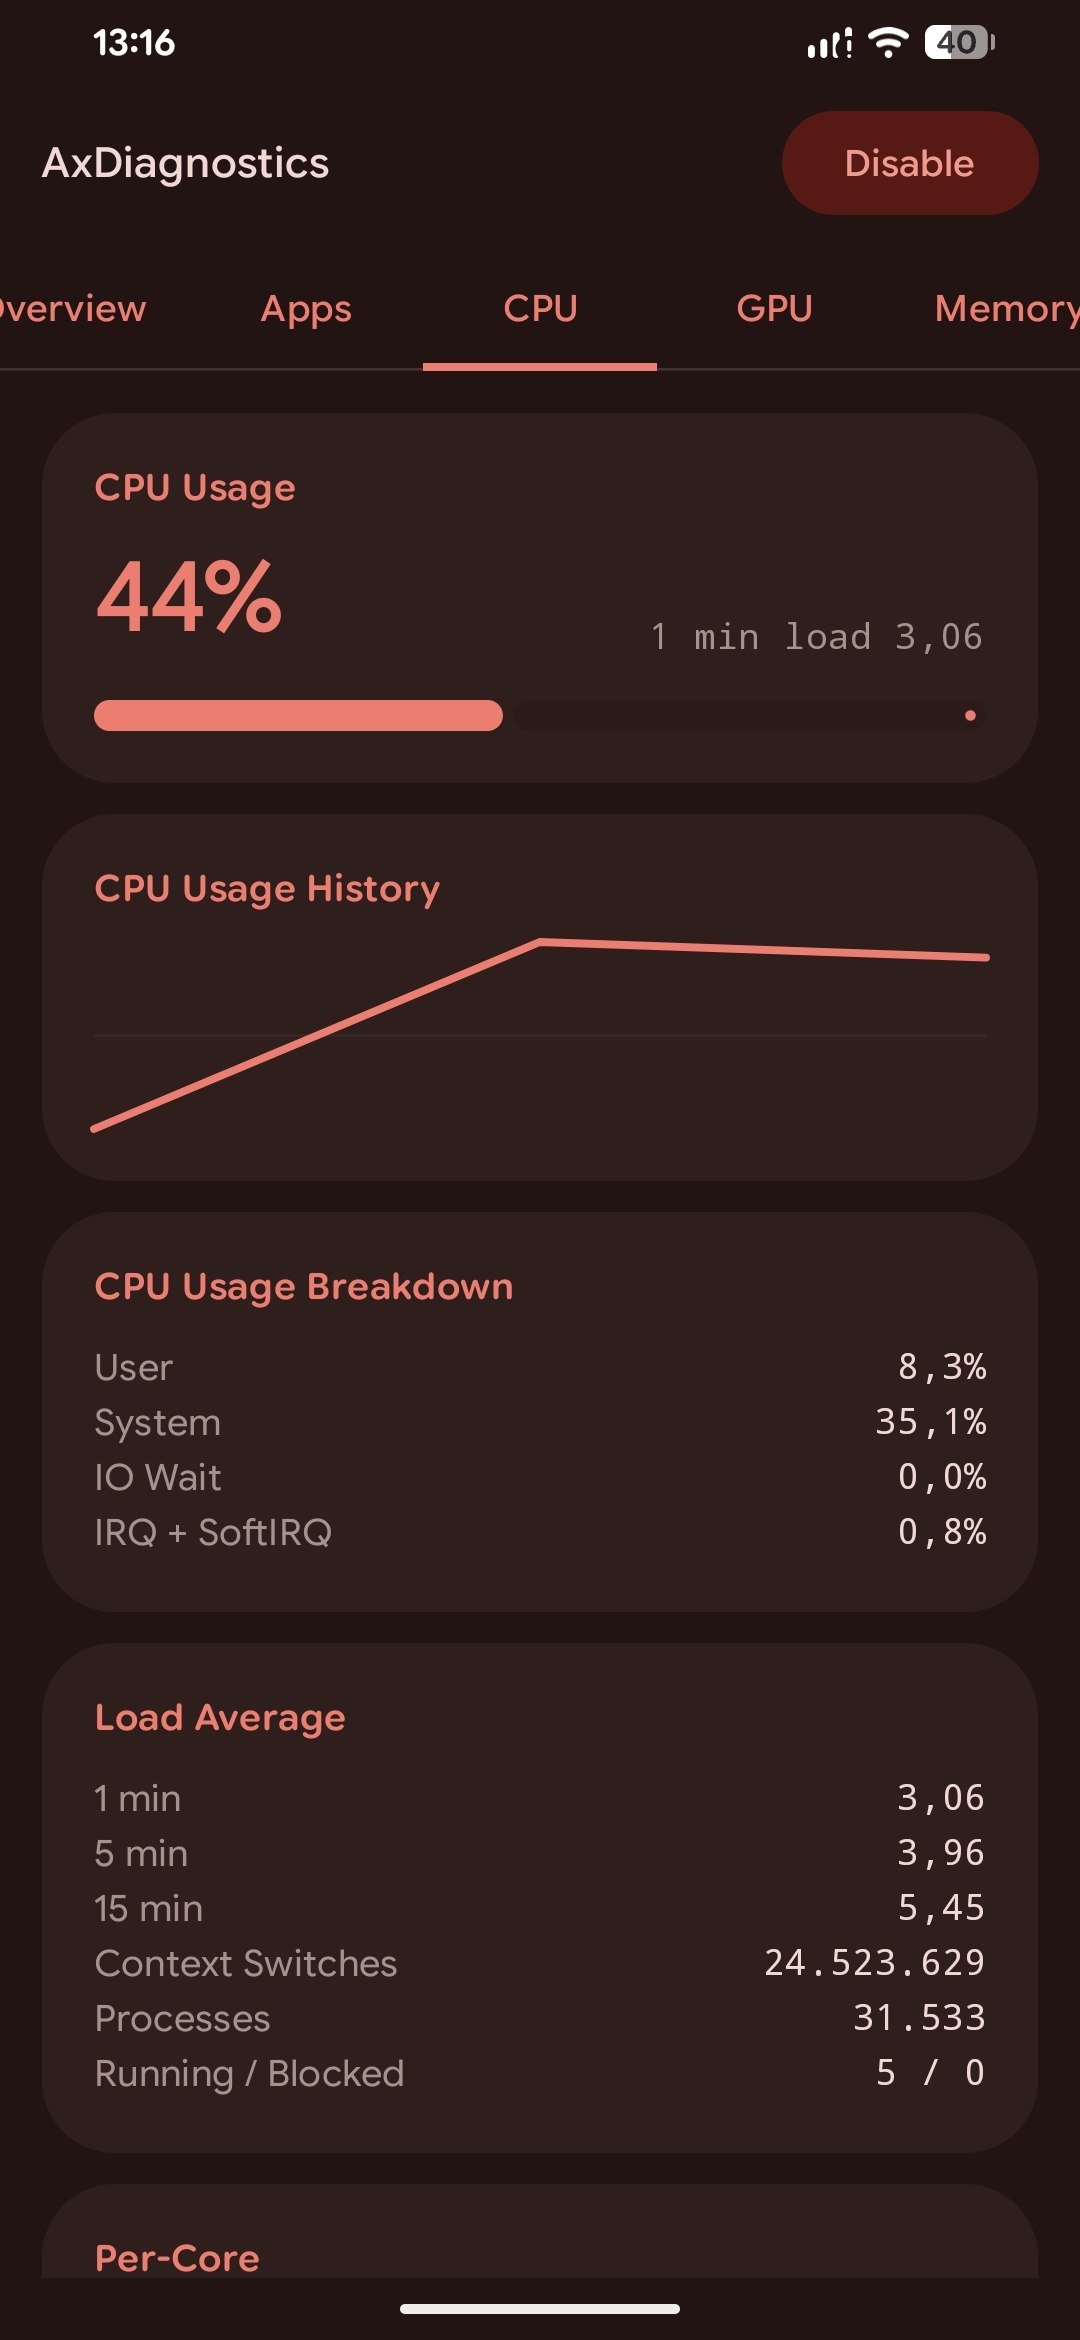1080x2340 pixels.
Task: Click the CPU usage progress bar
Action: (540, 715)
